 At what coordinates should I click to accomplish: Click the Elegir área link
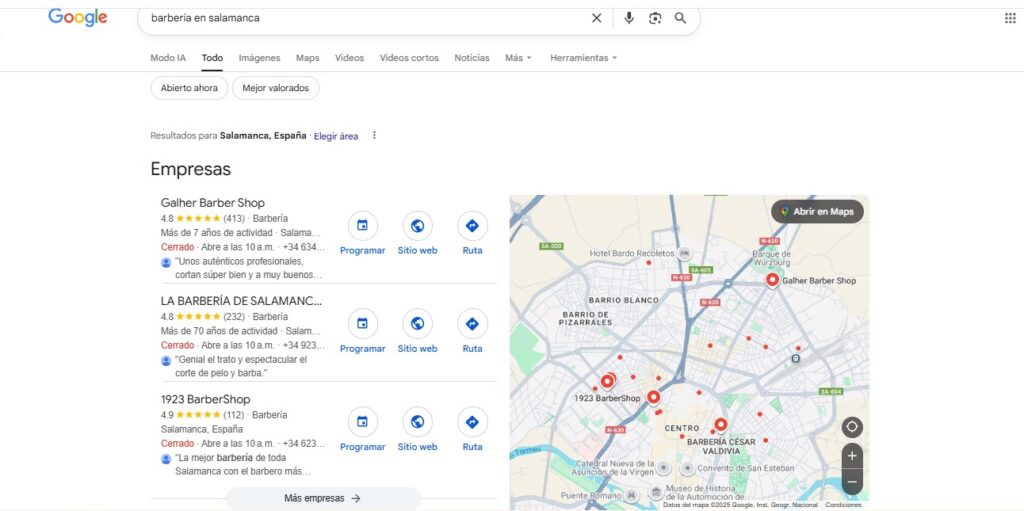pos(336,136)
